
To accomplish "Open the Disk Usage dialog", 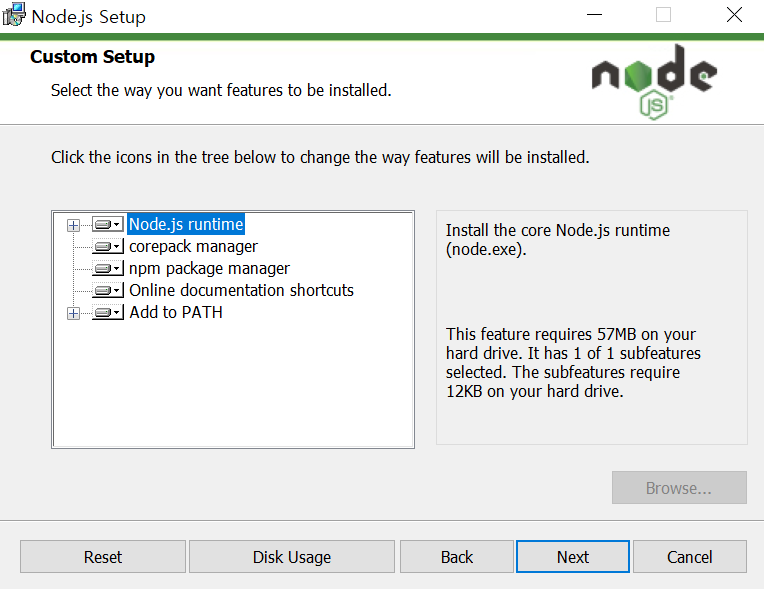I will click(292, 556).
